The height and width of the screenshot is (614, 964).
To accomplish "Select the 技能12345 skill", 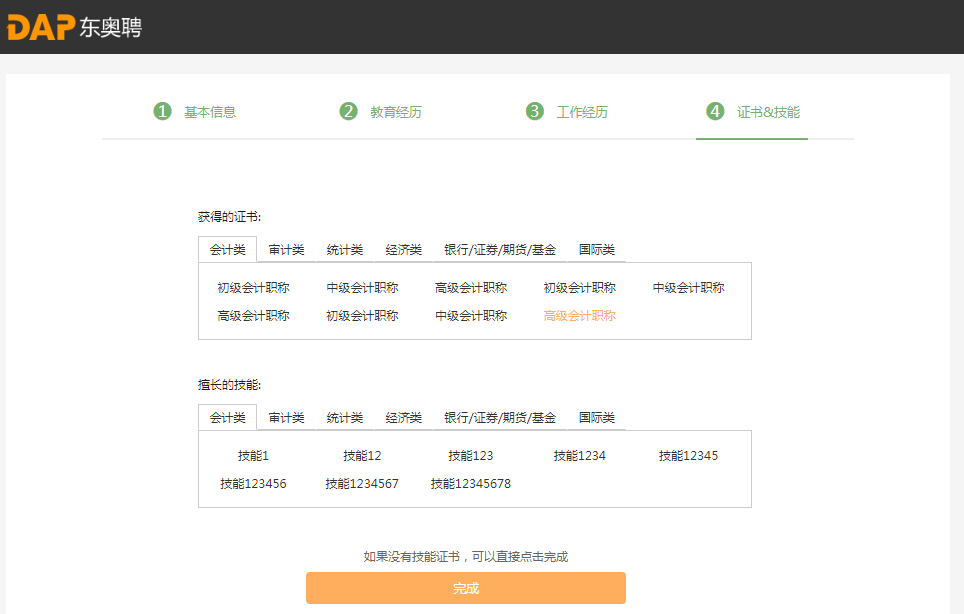I will click(688, 456).
